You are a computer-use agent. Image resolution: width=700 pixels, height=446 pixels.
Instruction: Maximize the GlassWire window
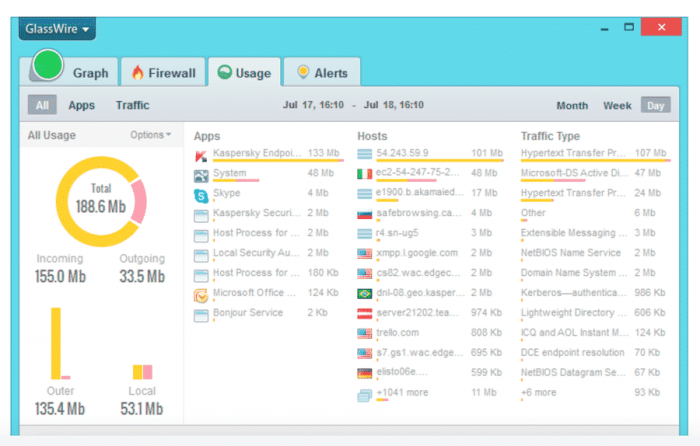pyautogui.click(x=629, y=28)
